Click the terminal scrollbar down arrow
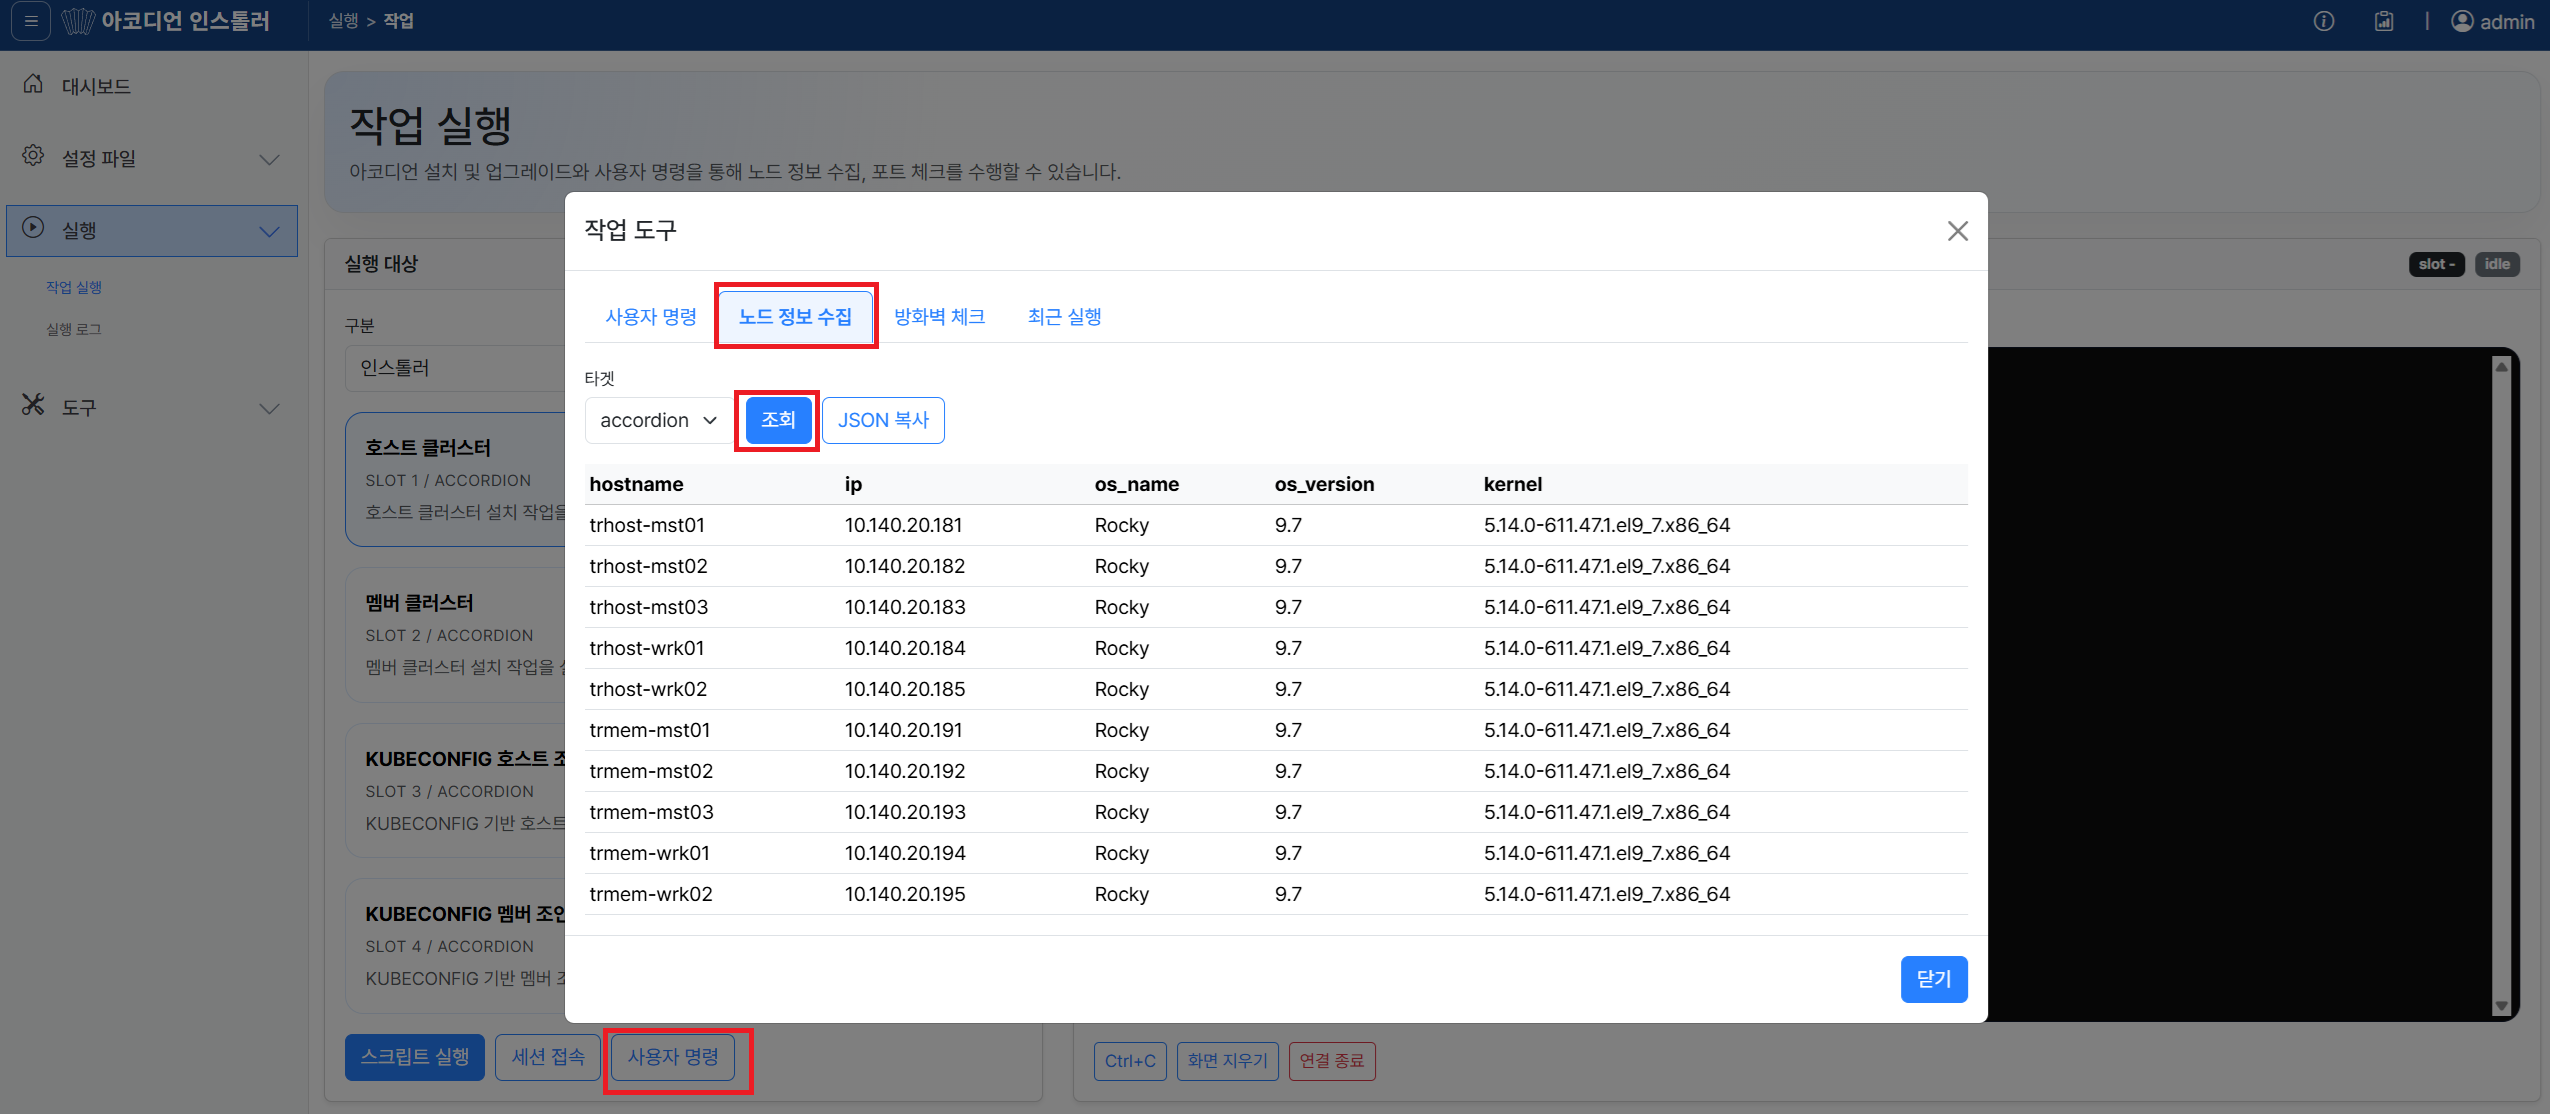This screenshot has width=2550, height=1114. [x=2501, y=1006]
